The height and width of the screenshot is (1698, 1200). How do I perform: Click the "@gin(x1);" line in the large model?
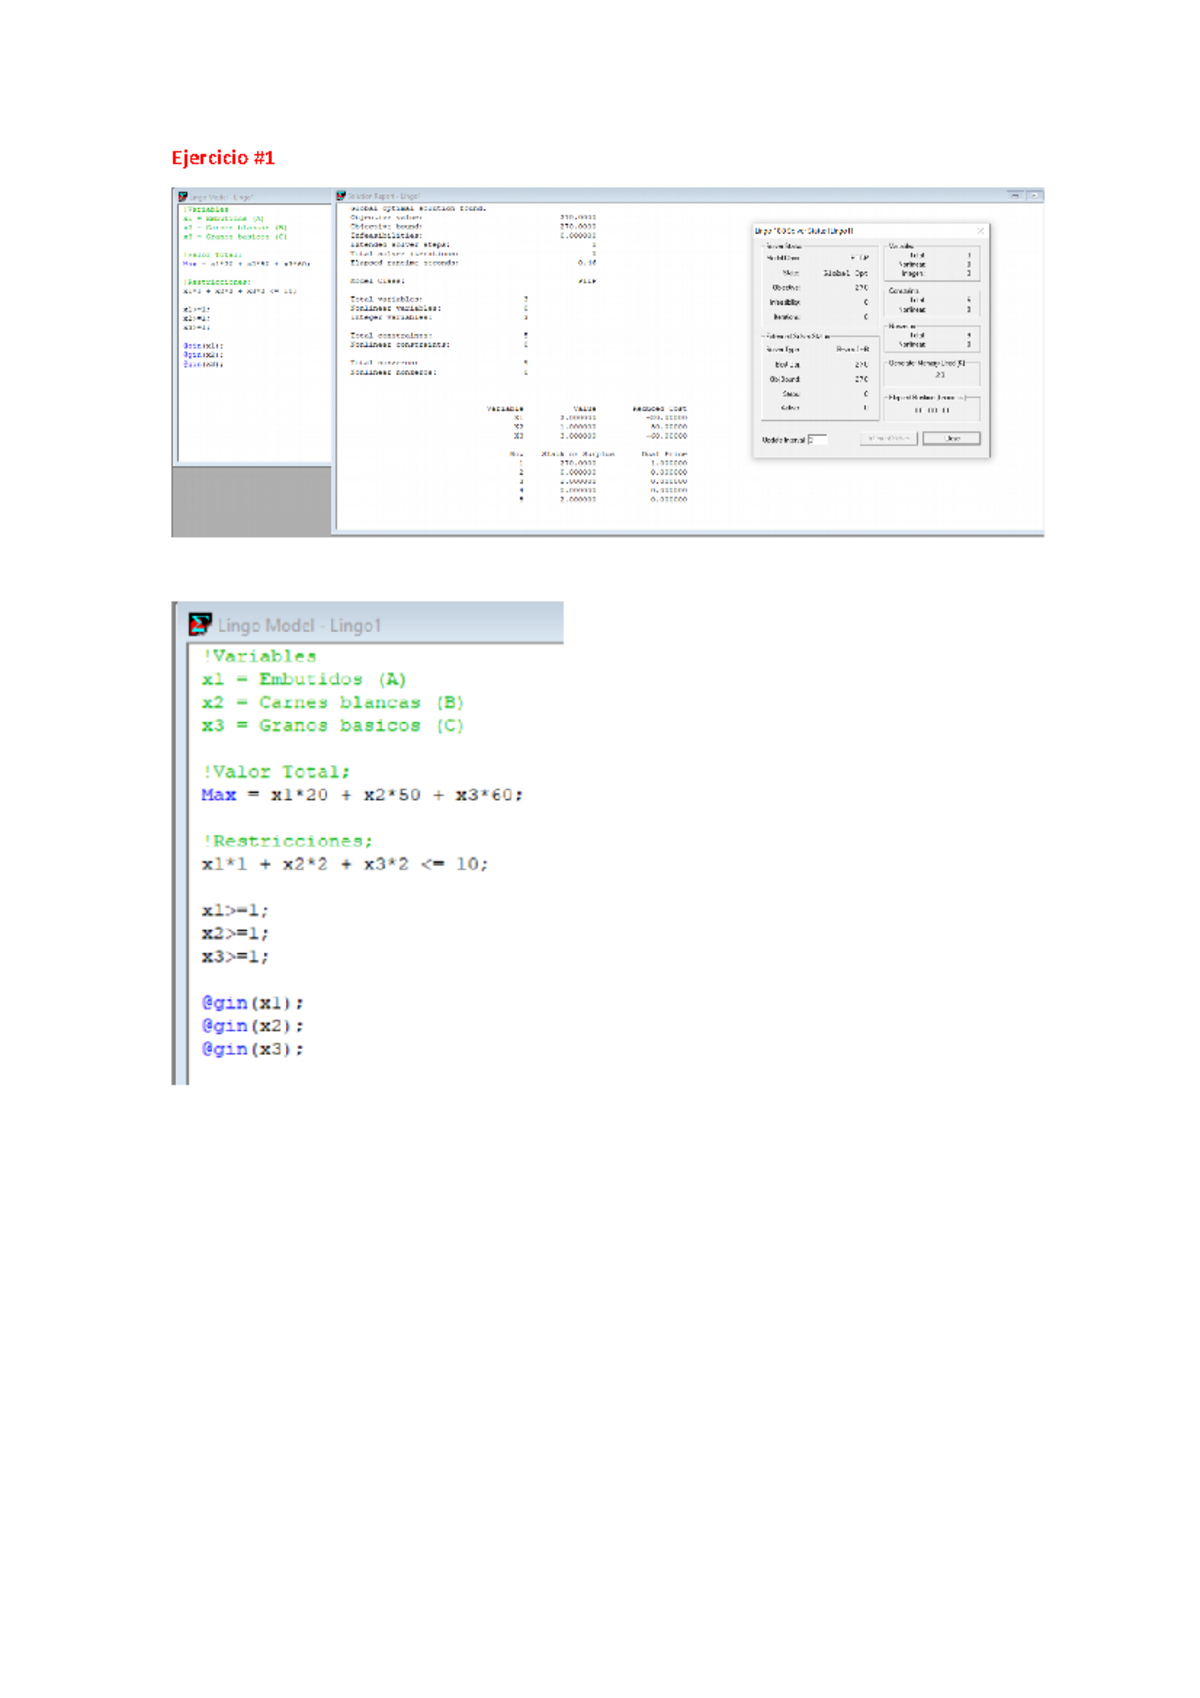click(252, 1003)
